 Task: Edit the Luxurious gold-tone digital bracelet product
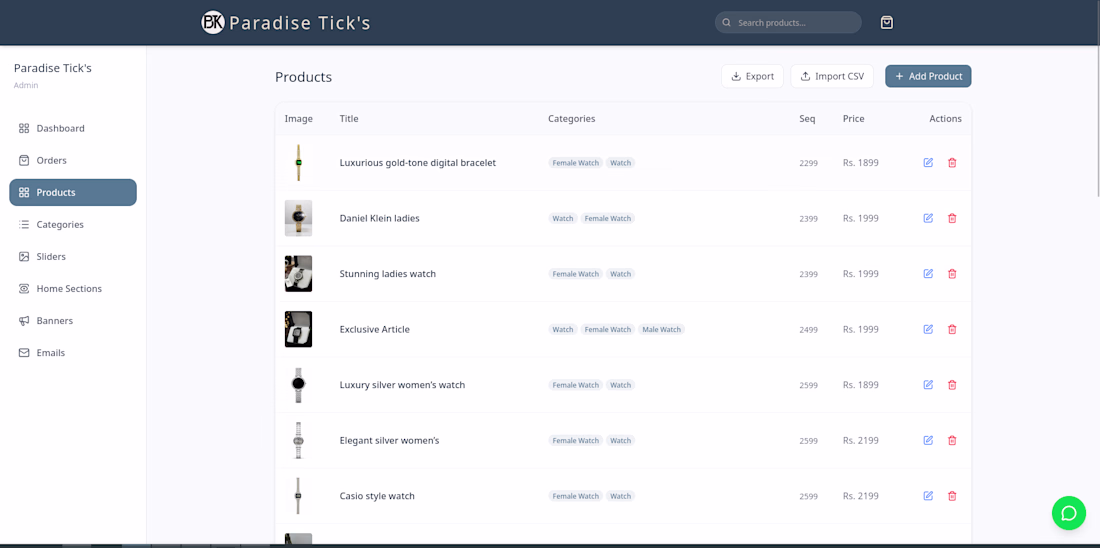pyautogui.click(x=928, y=163)
